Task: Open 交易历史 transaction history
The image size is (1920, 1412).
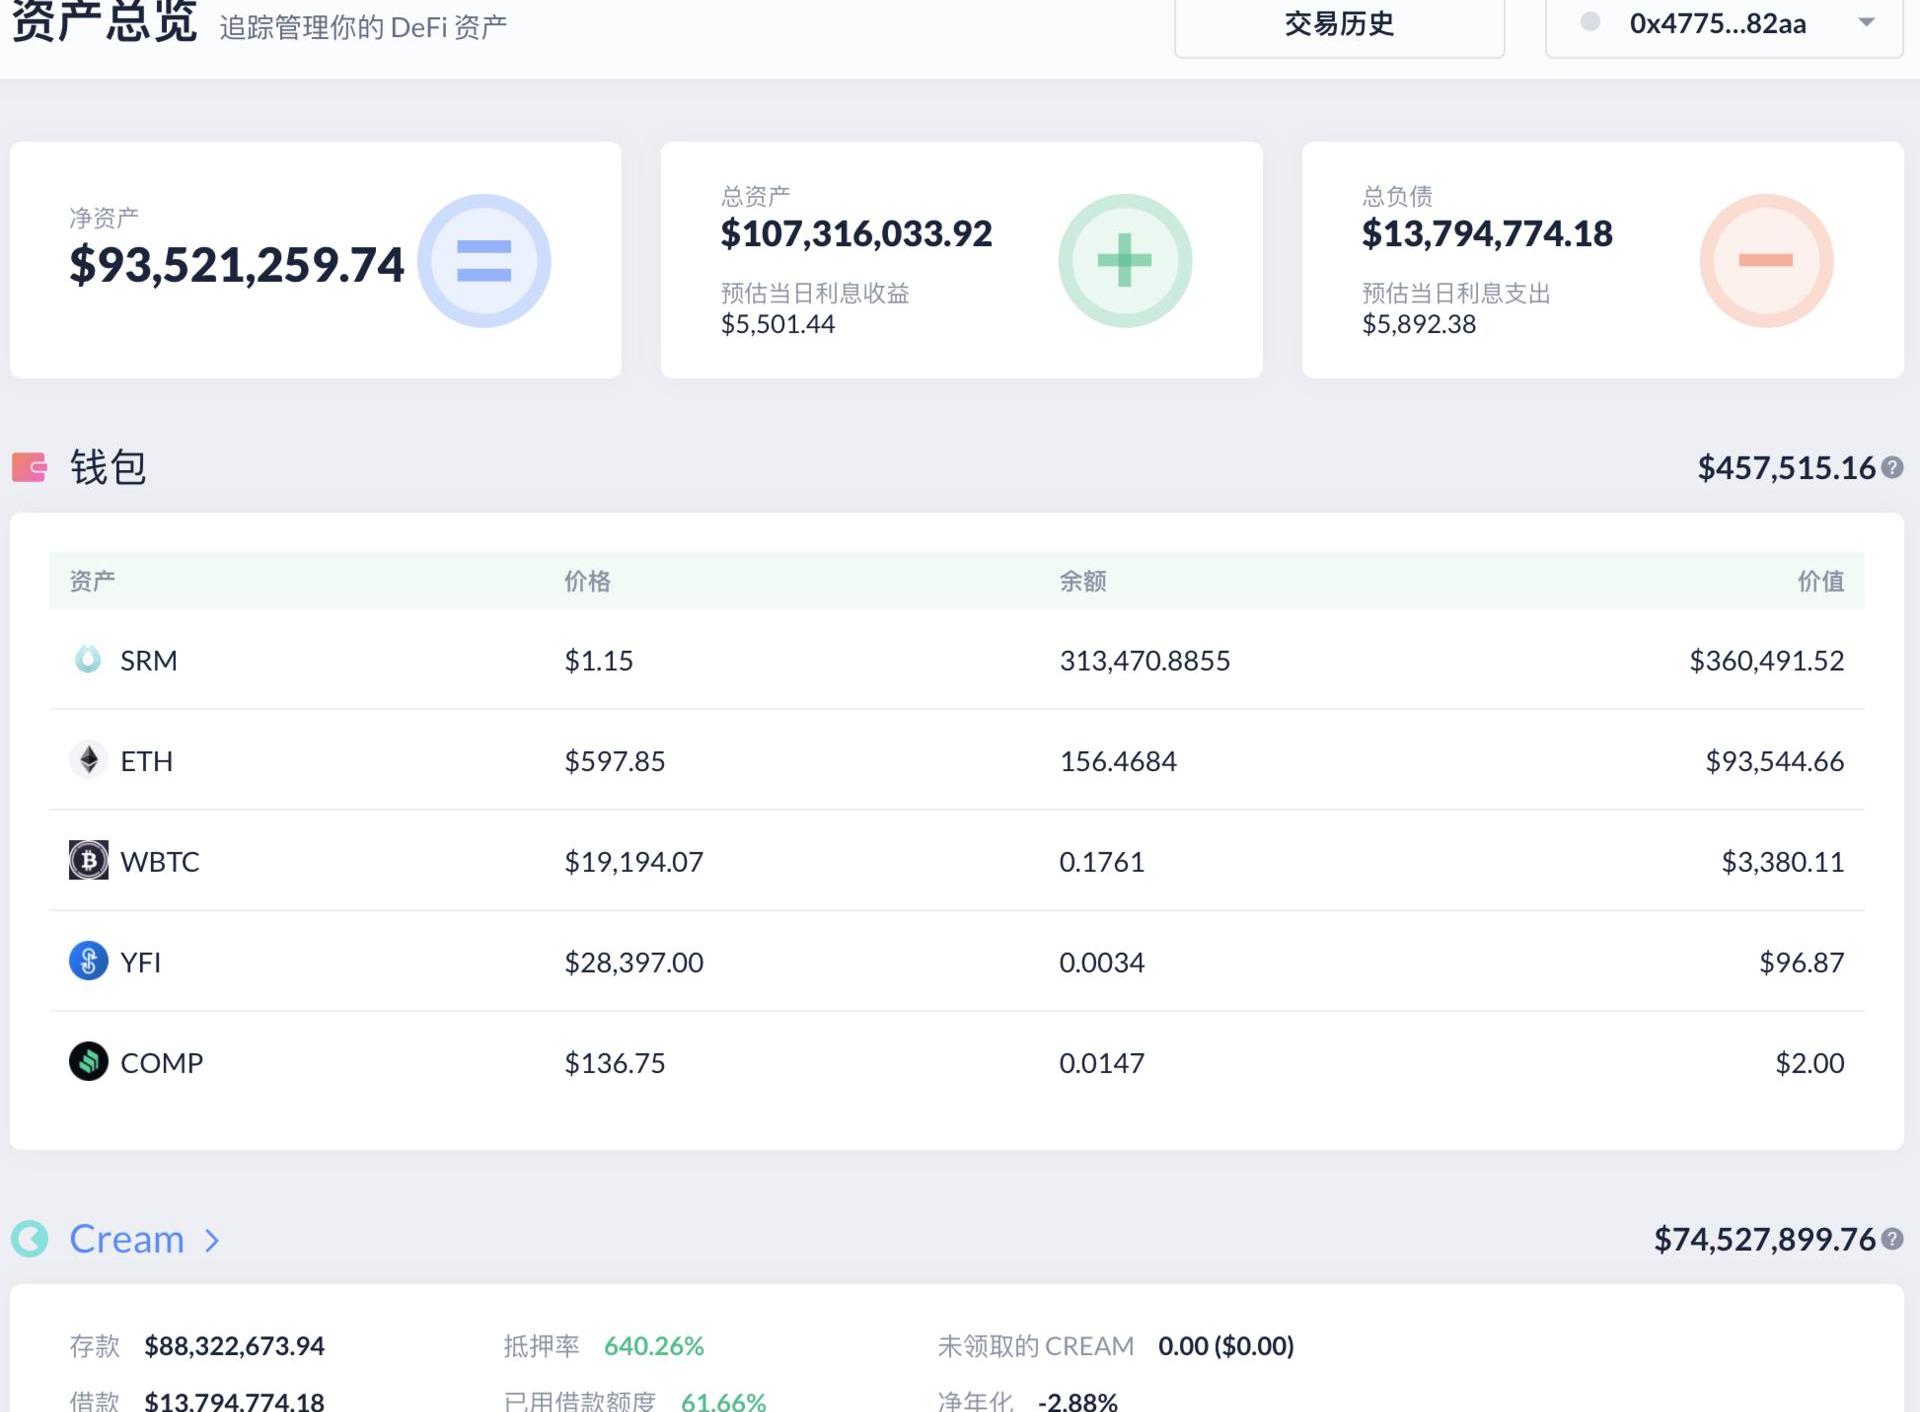Action: coord(1338,24)
